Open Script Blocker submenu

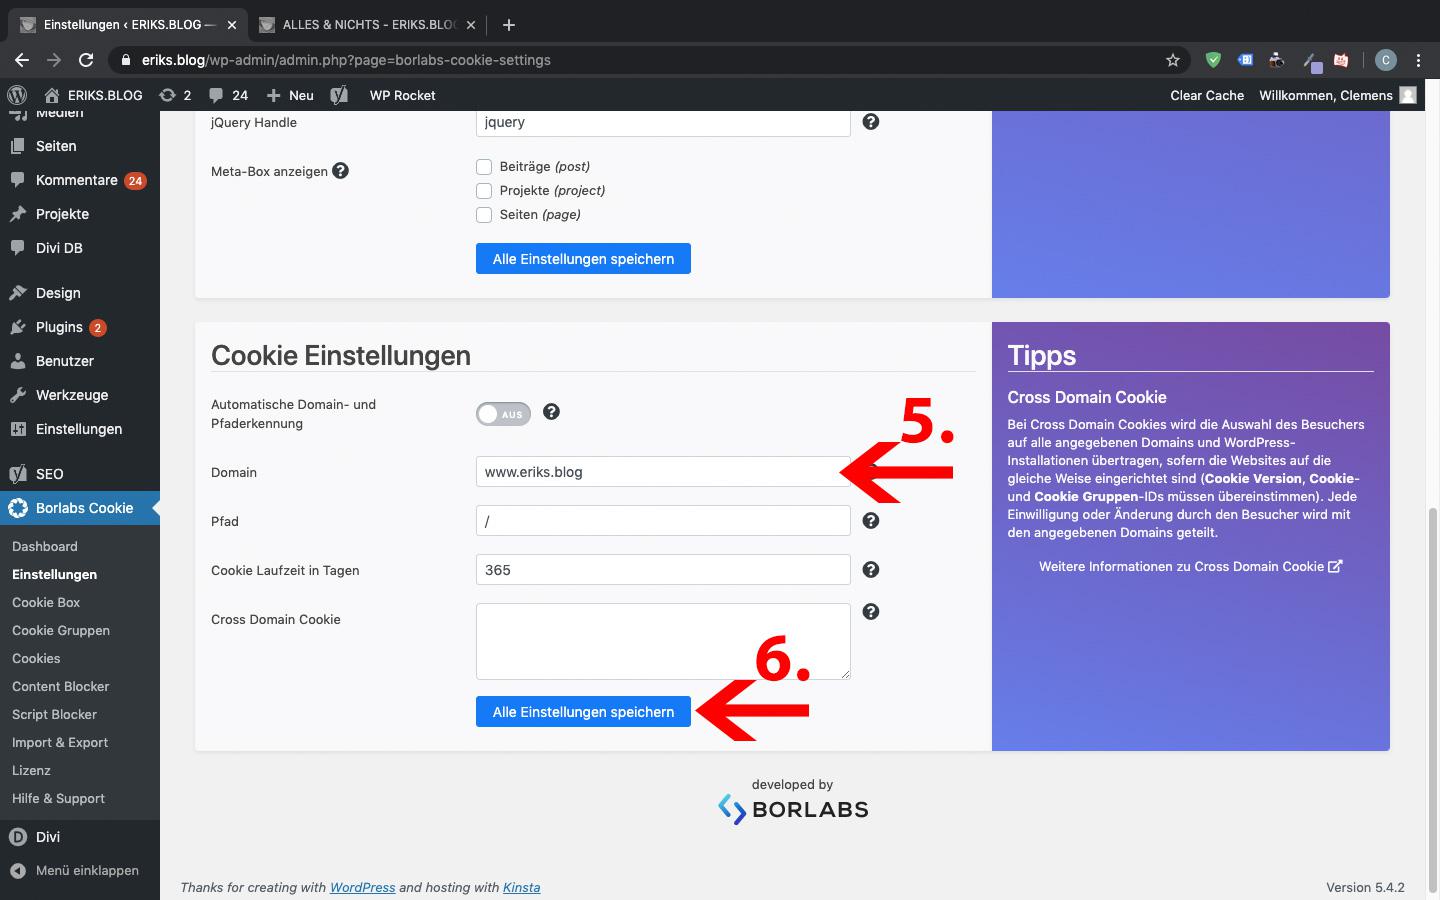[x=54, y=714]
